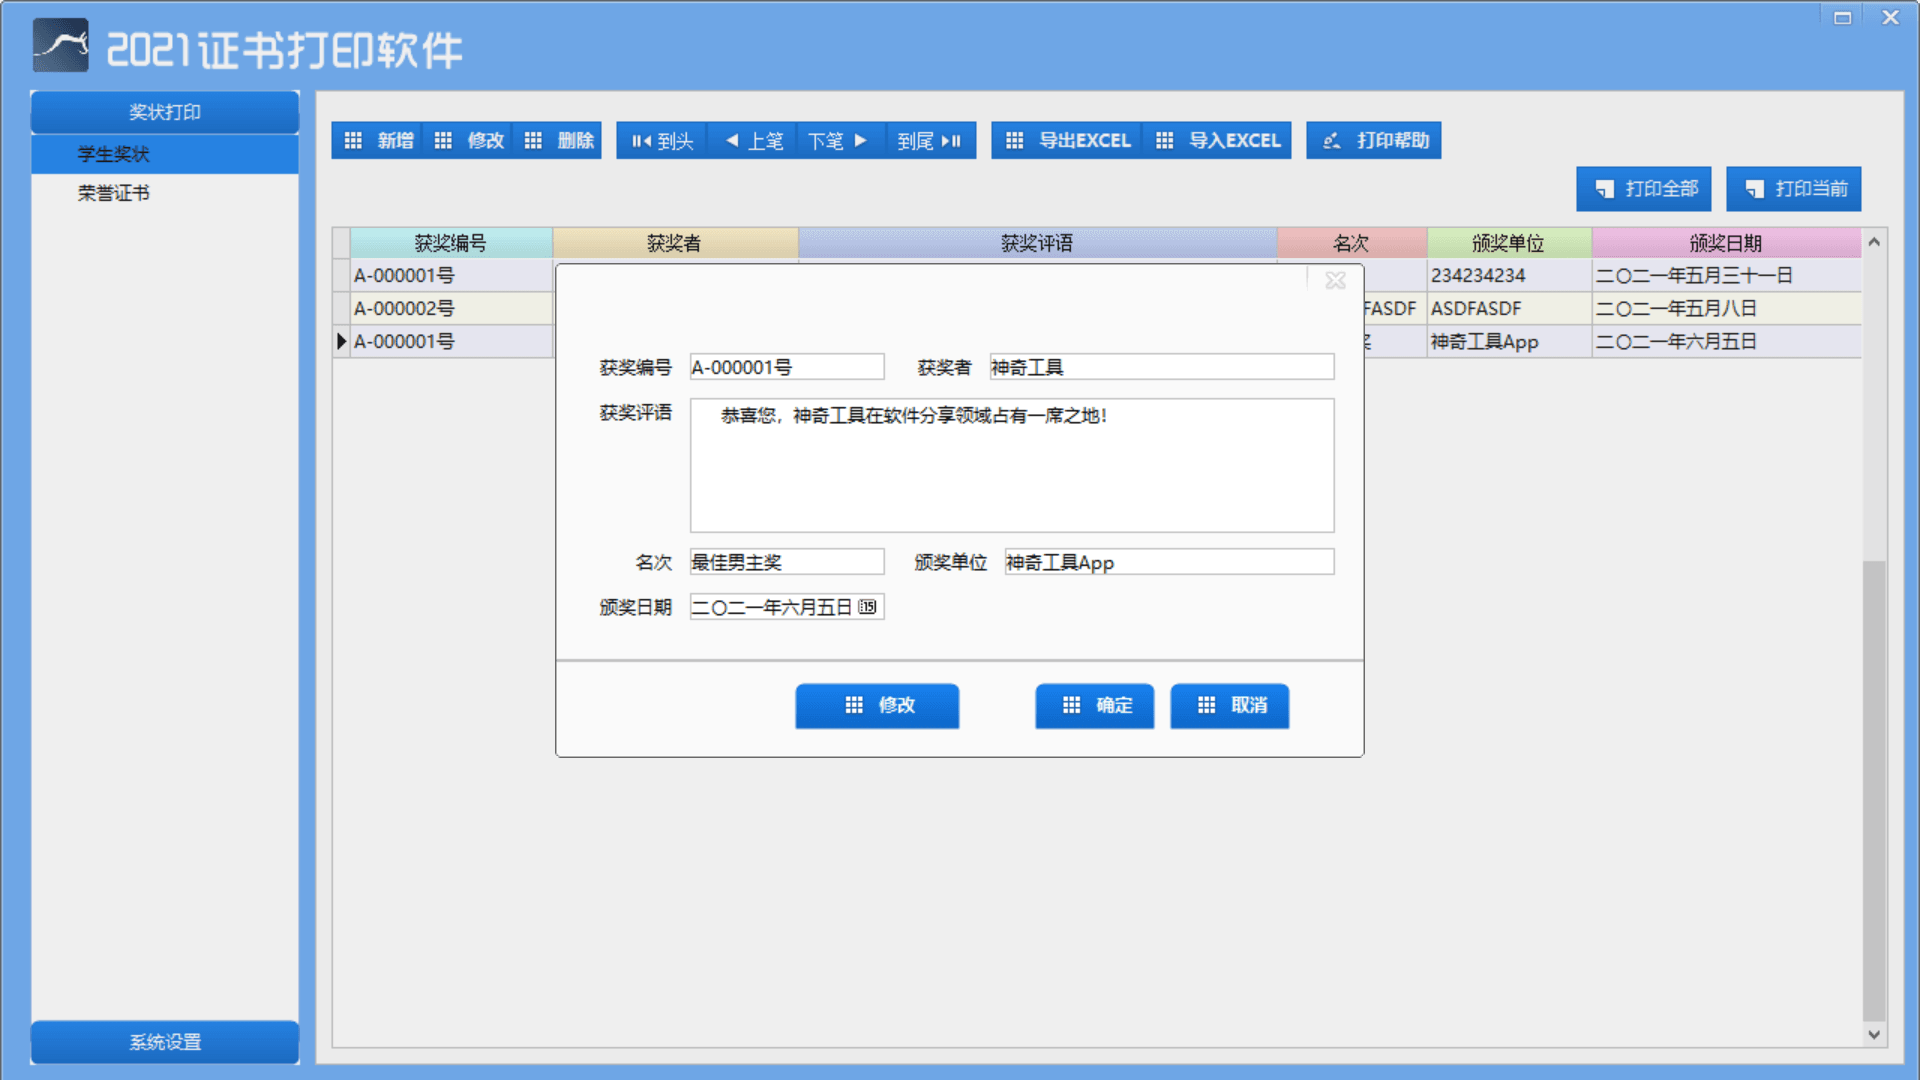This screenshot has width=1920, height=1080.
Task: Click the 打印当前 button
Action: point(1794,189)
